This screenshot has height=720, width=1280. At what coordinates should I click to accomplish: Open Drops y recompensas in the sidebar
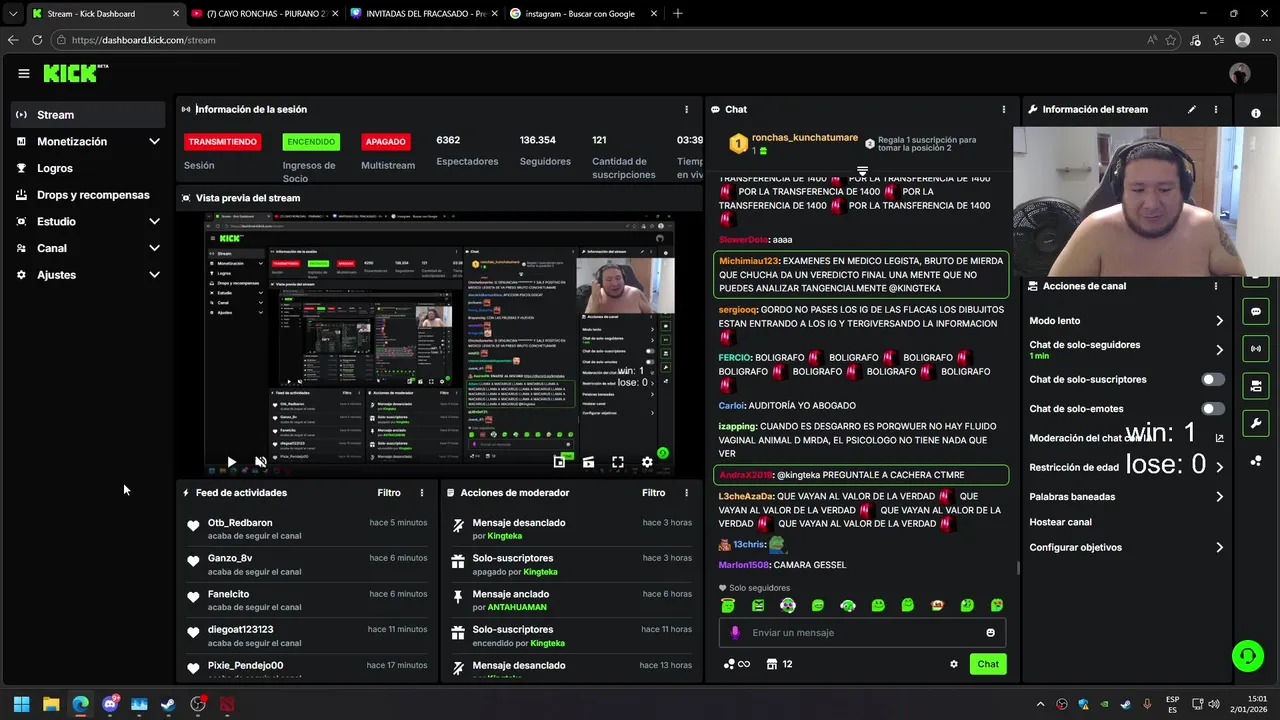89,195
